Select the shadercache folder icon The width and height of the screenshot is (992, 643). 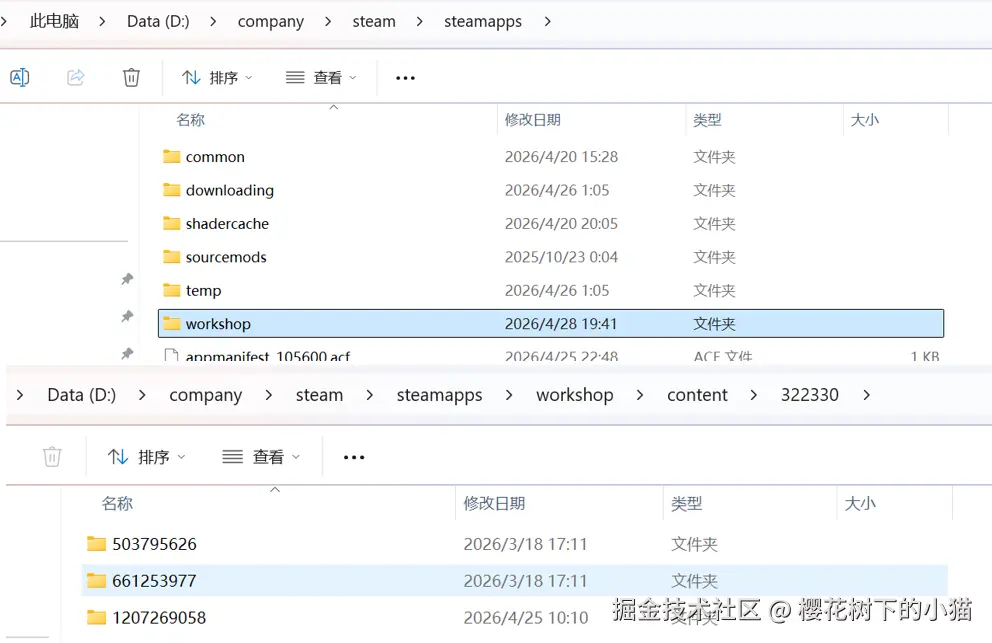171,223
